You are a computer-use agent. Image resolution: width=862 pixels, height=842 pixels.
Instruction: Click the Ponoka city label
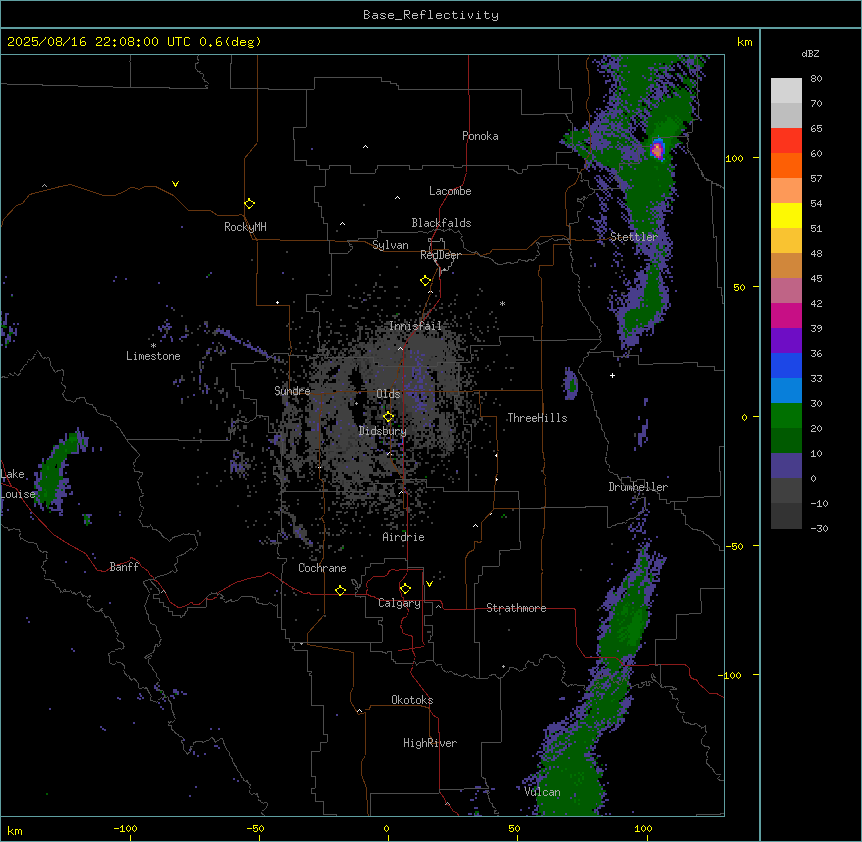480,136
